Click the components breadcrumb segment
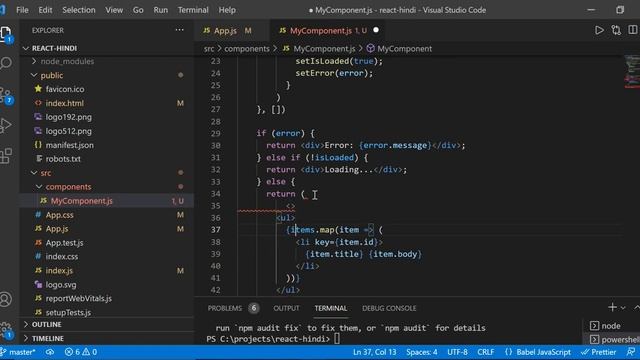 coord(247,49)
